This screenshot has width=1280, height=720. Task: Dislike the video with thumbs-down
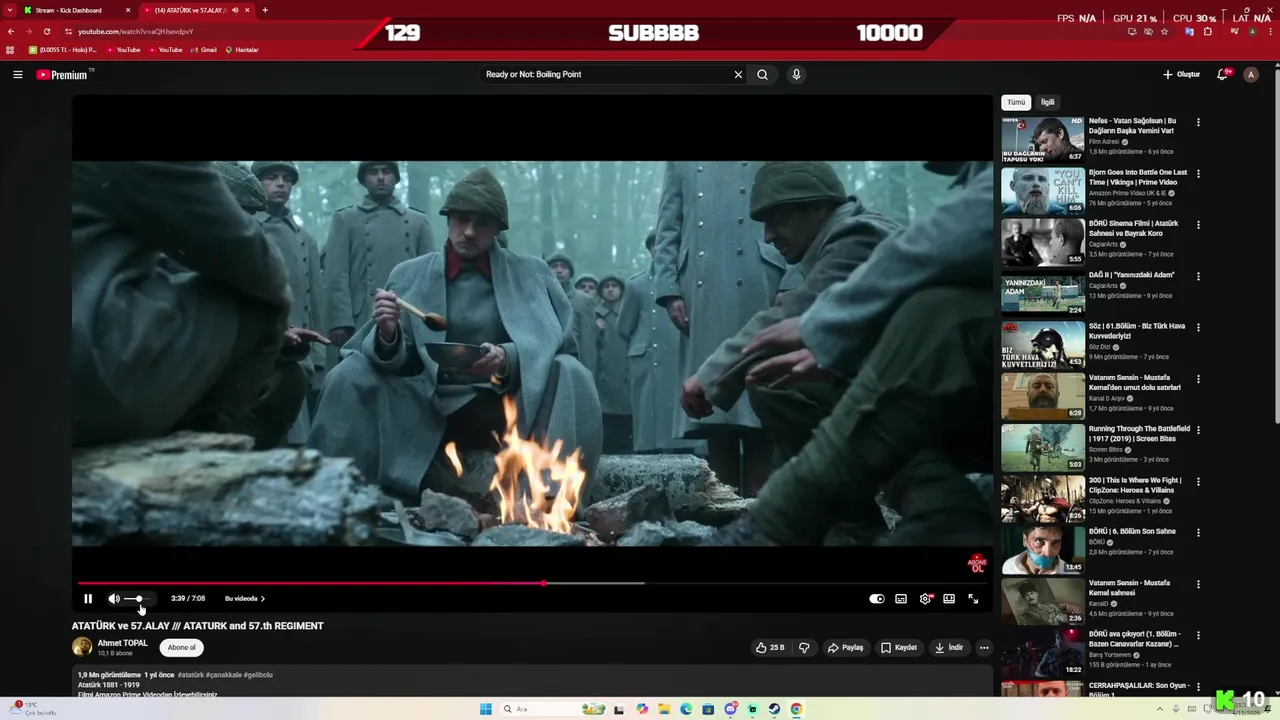pyautogui.click(x=804, y=647)
